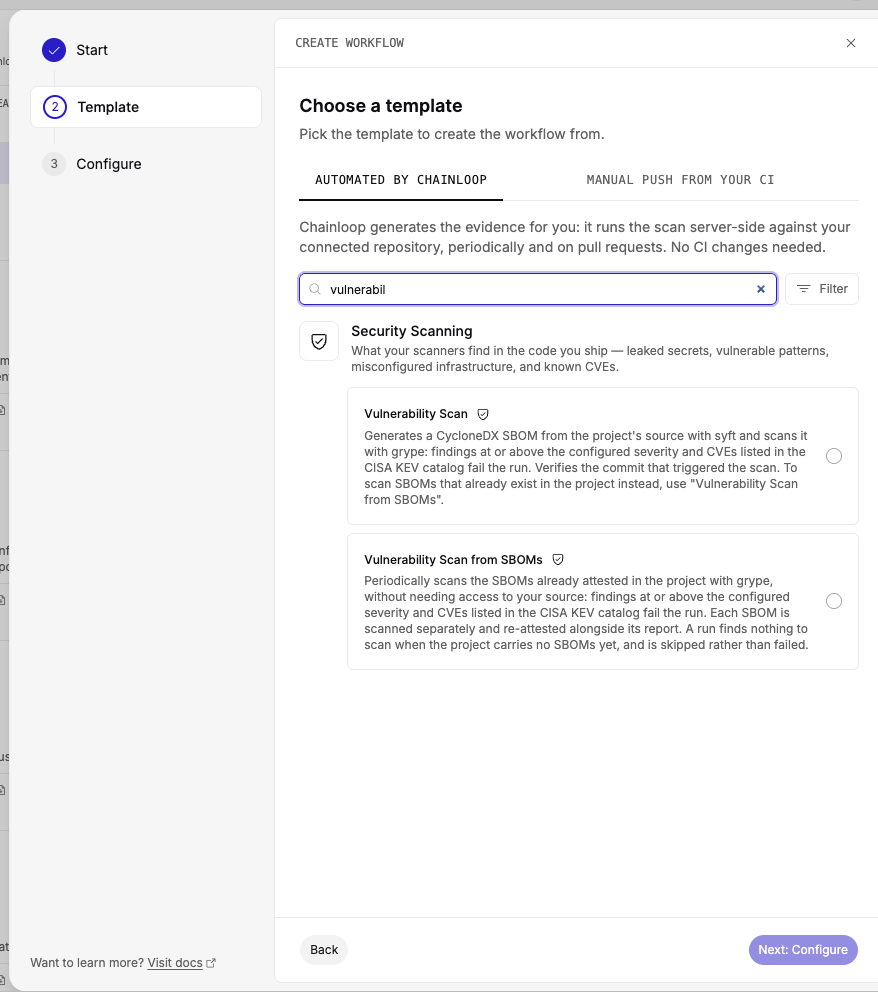Select the Vulnerability Scan template radio
The width and height of the screenshot is (878, 992).
tap(834, 456)
